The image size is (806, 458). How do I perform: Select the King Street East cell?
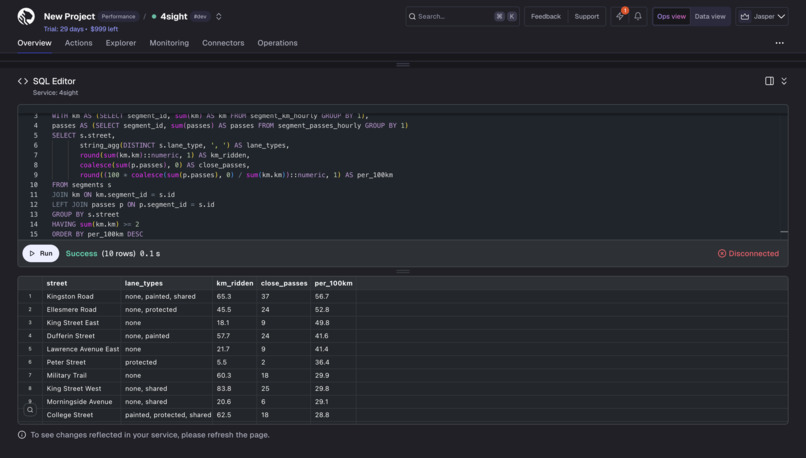pyautogui.click(x=81, y=323)
